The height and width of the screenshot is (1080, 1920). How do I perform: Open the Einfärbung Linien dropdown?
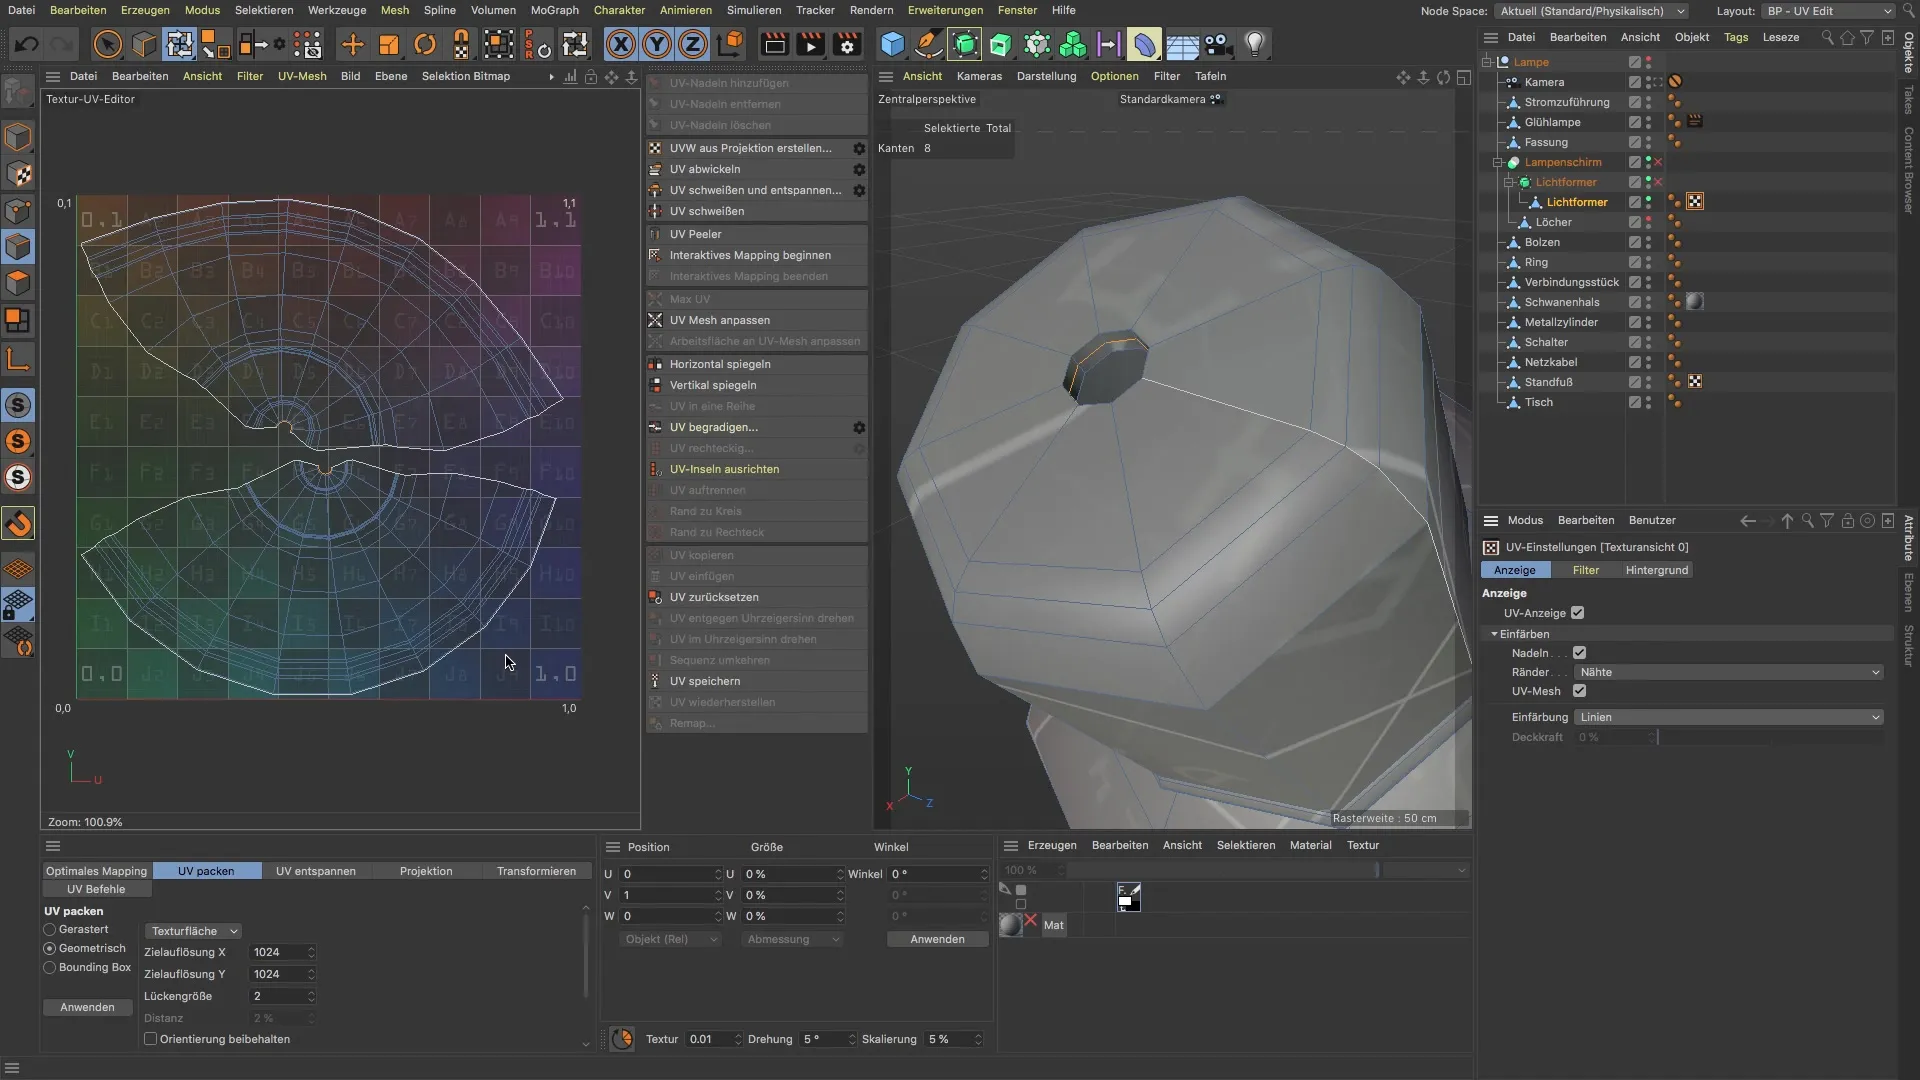point(1729,717)
